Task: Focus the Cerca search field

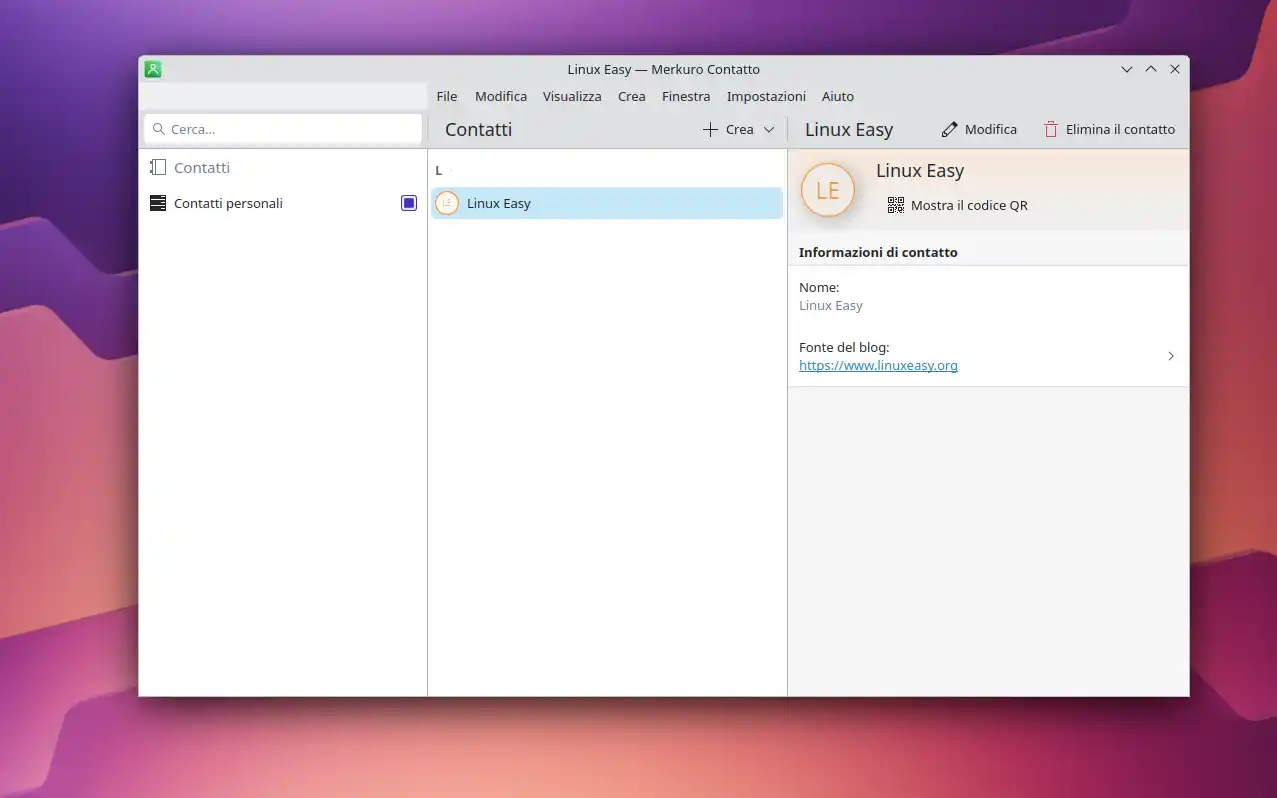Action: pyautogui.click(x=284, y=129)
